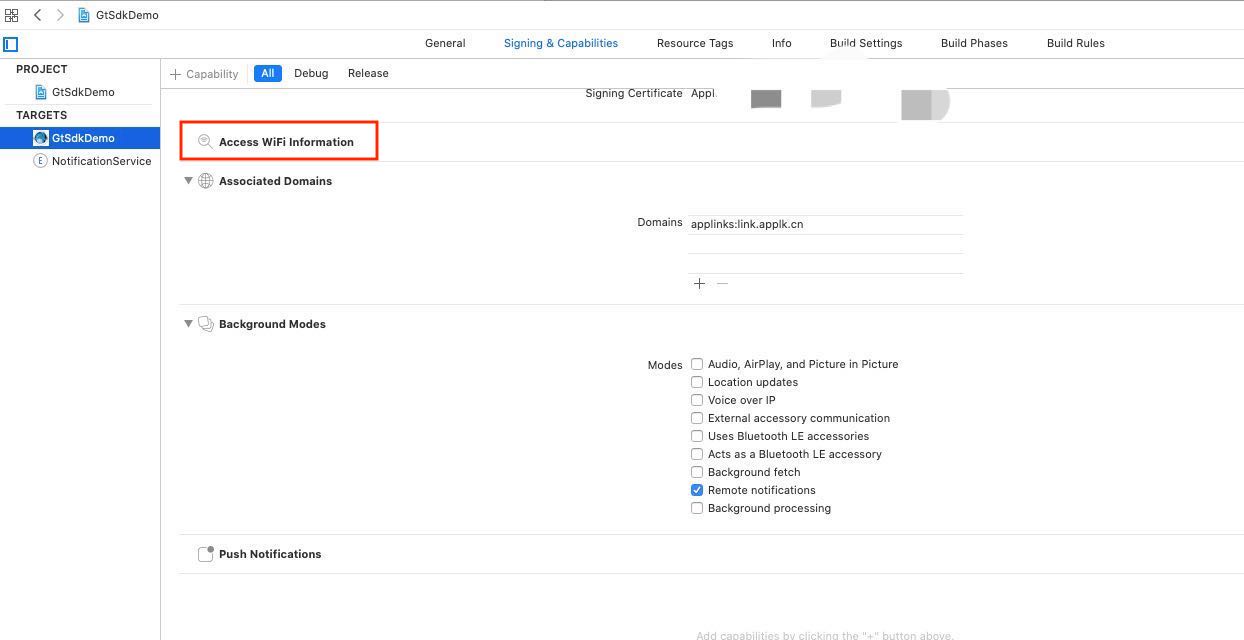Click the applinks:link.applk.cn domain entry
Screen dimensions: 1244x640
point(825,224)
